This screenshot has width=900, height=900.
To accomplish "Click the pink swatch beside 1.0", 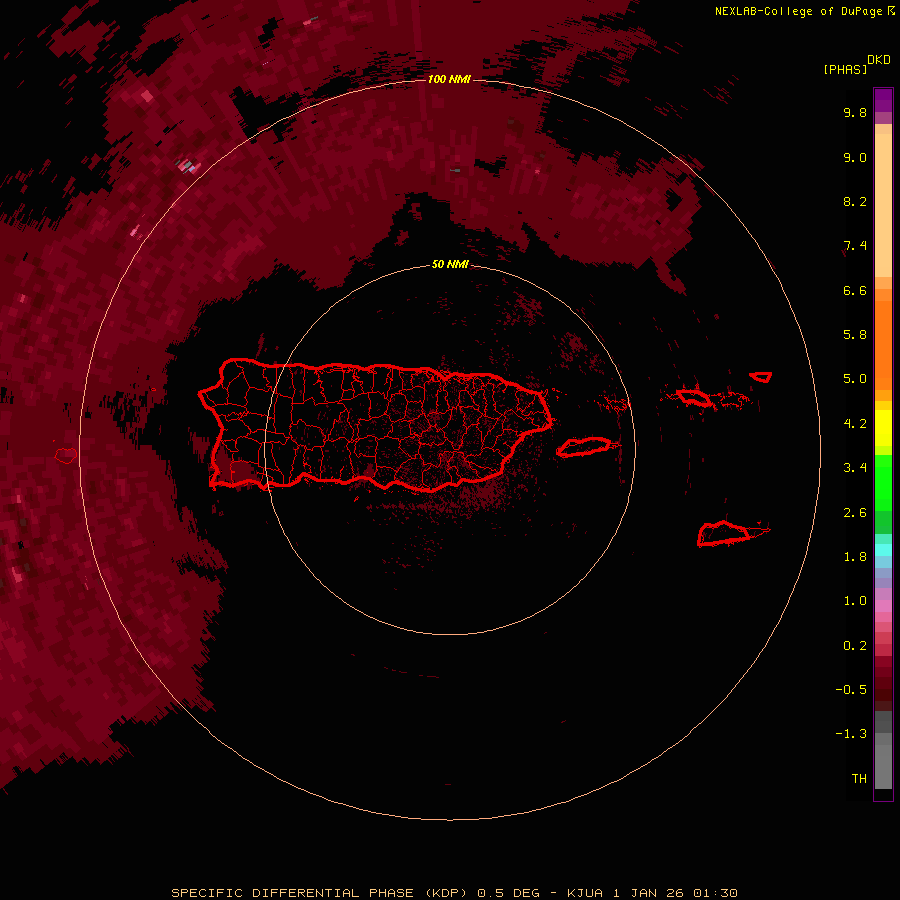I will coord(883,606).
